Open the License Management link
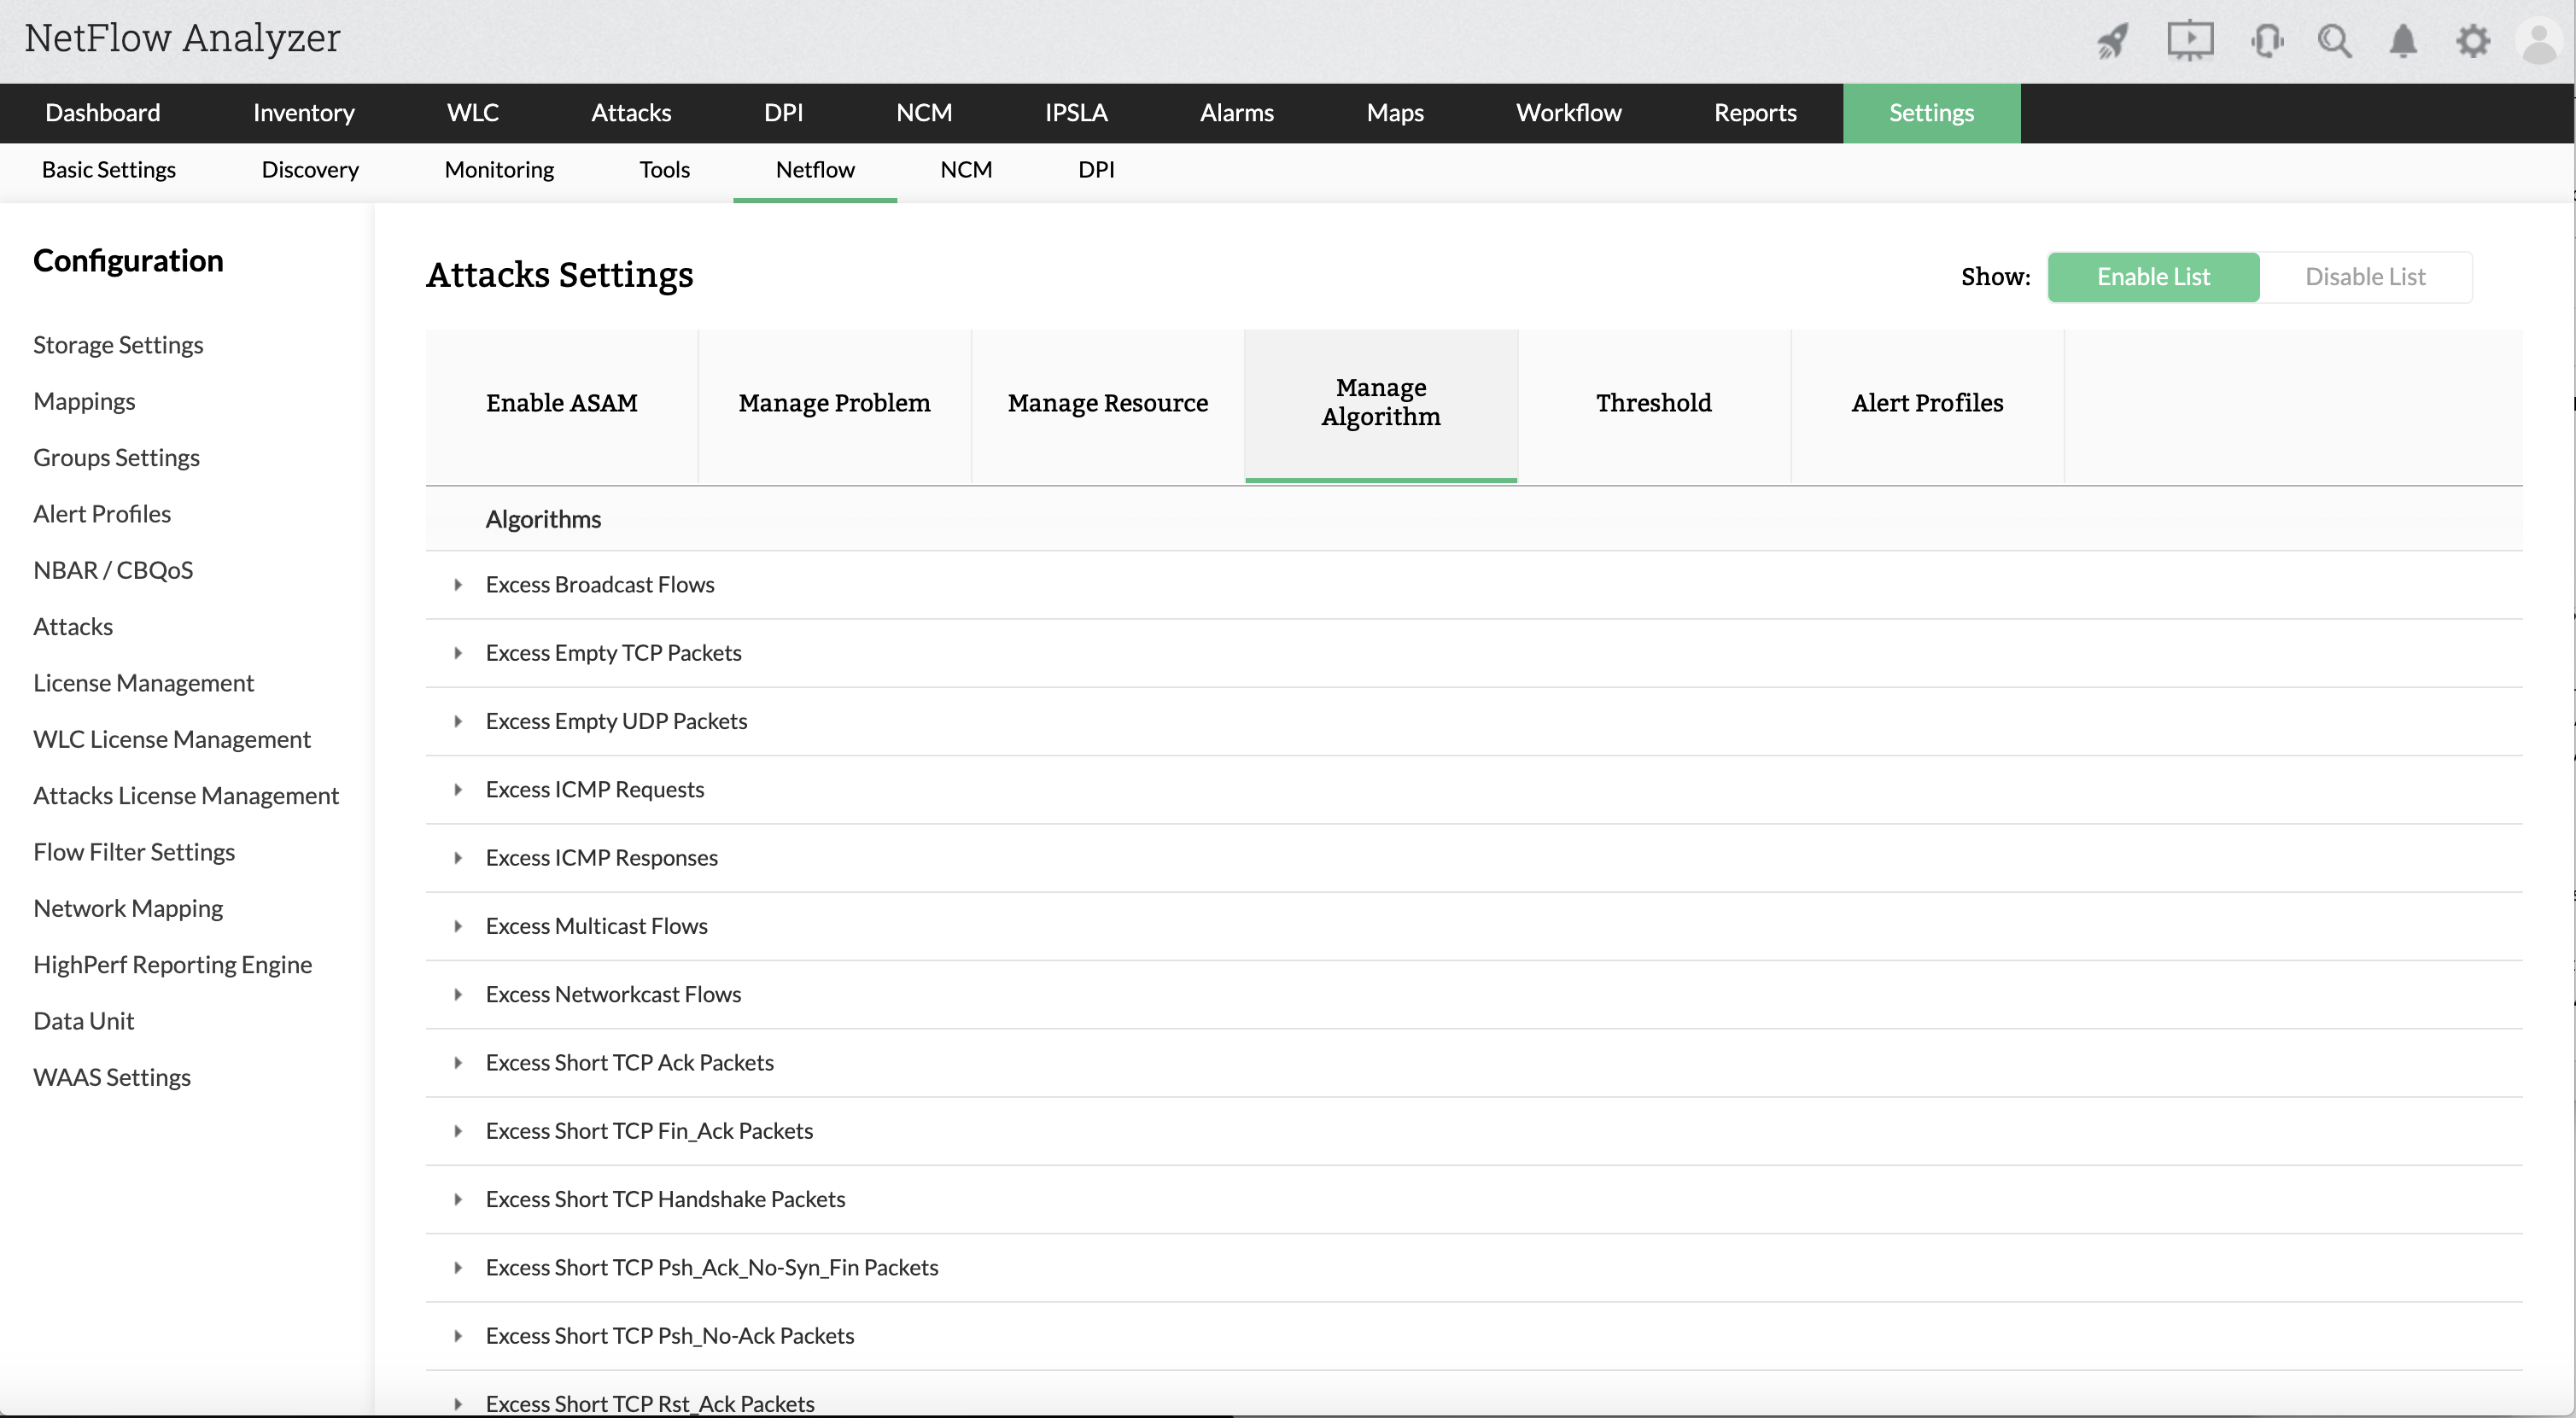 tap(143, 683)
